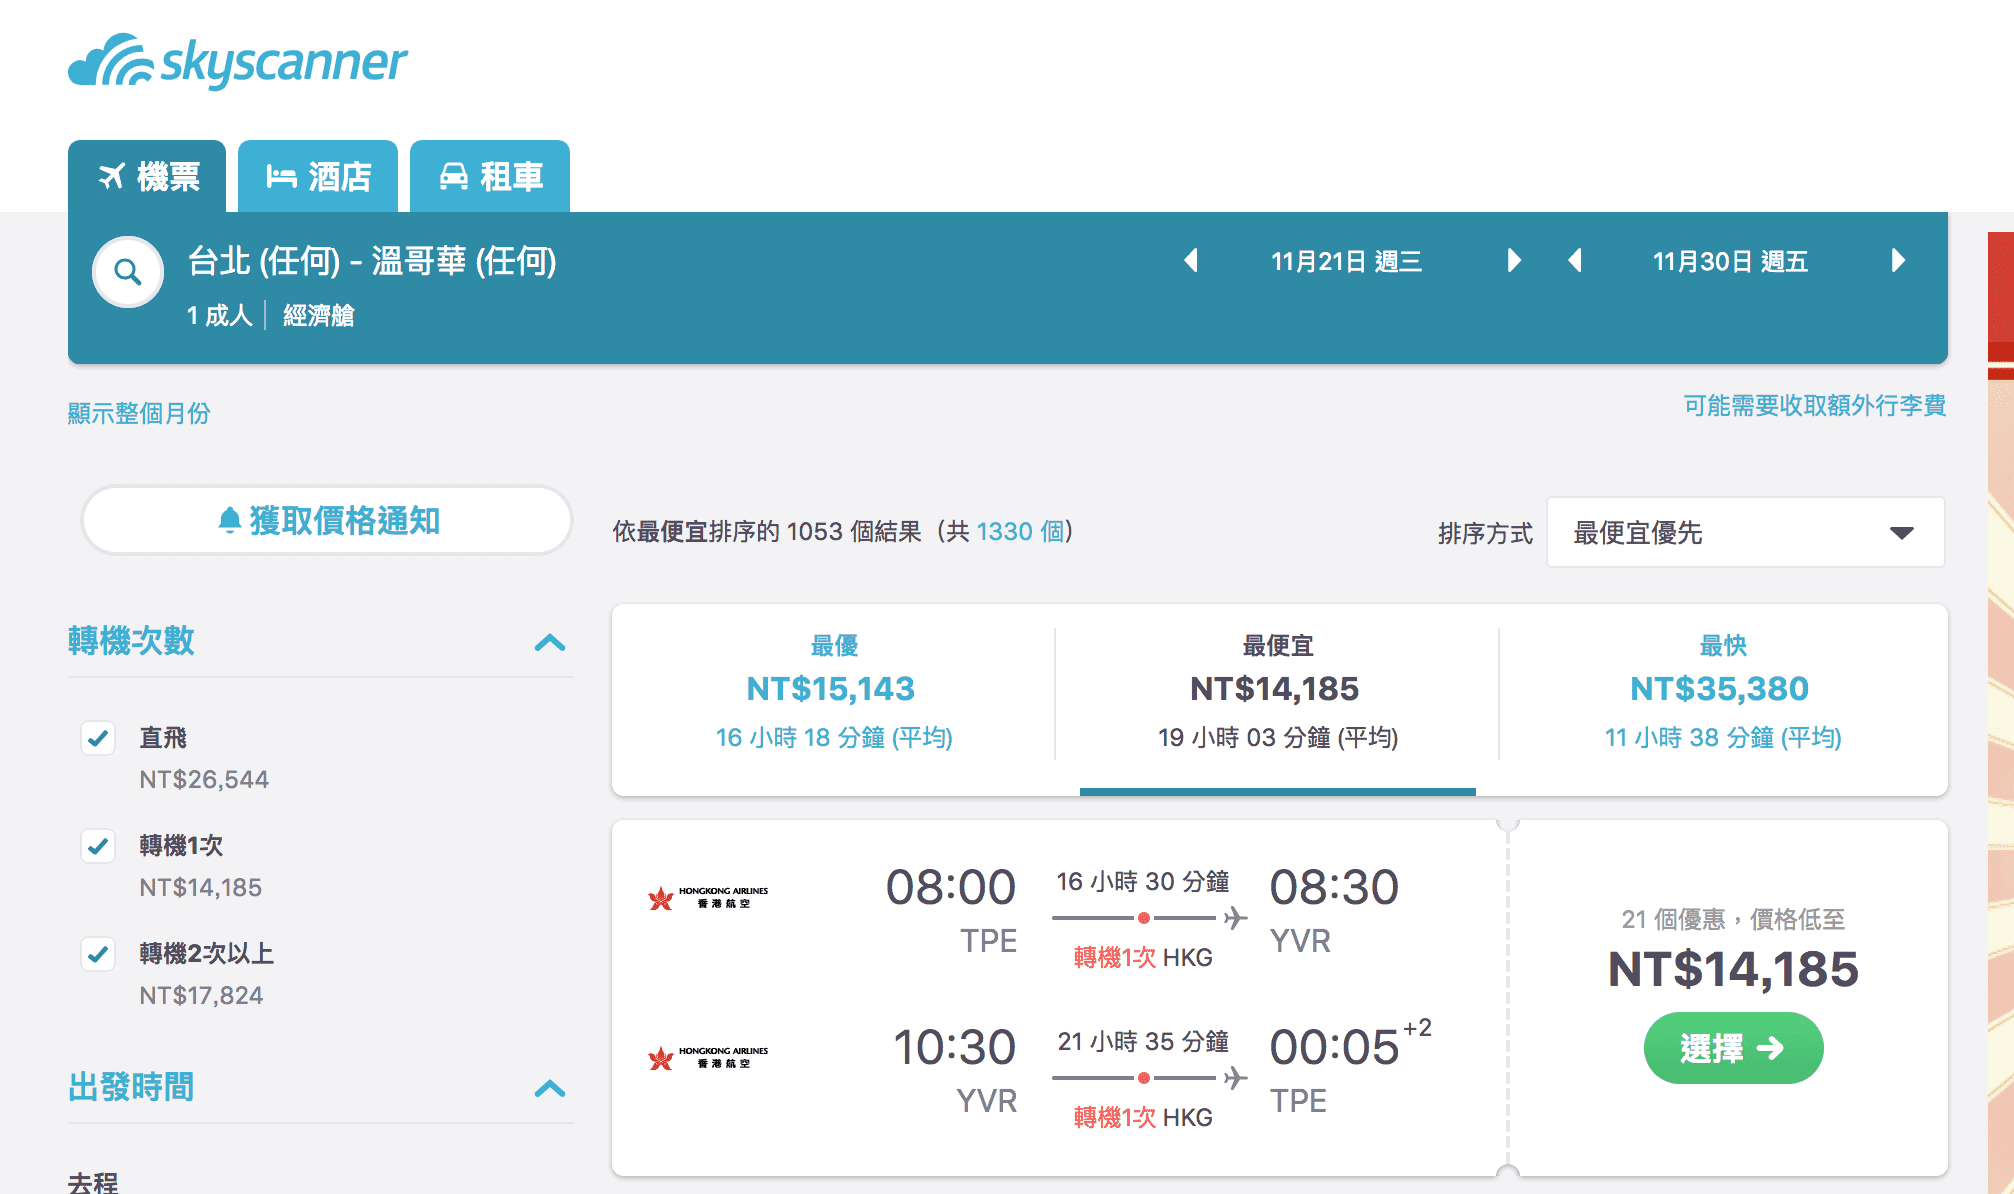The image size is (2014, 1194).
Task: Select the 最快 results tab
Action: 1718,690
